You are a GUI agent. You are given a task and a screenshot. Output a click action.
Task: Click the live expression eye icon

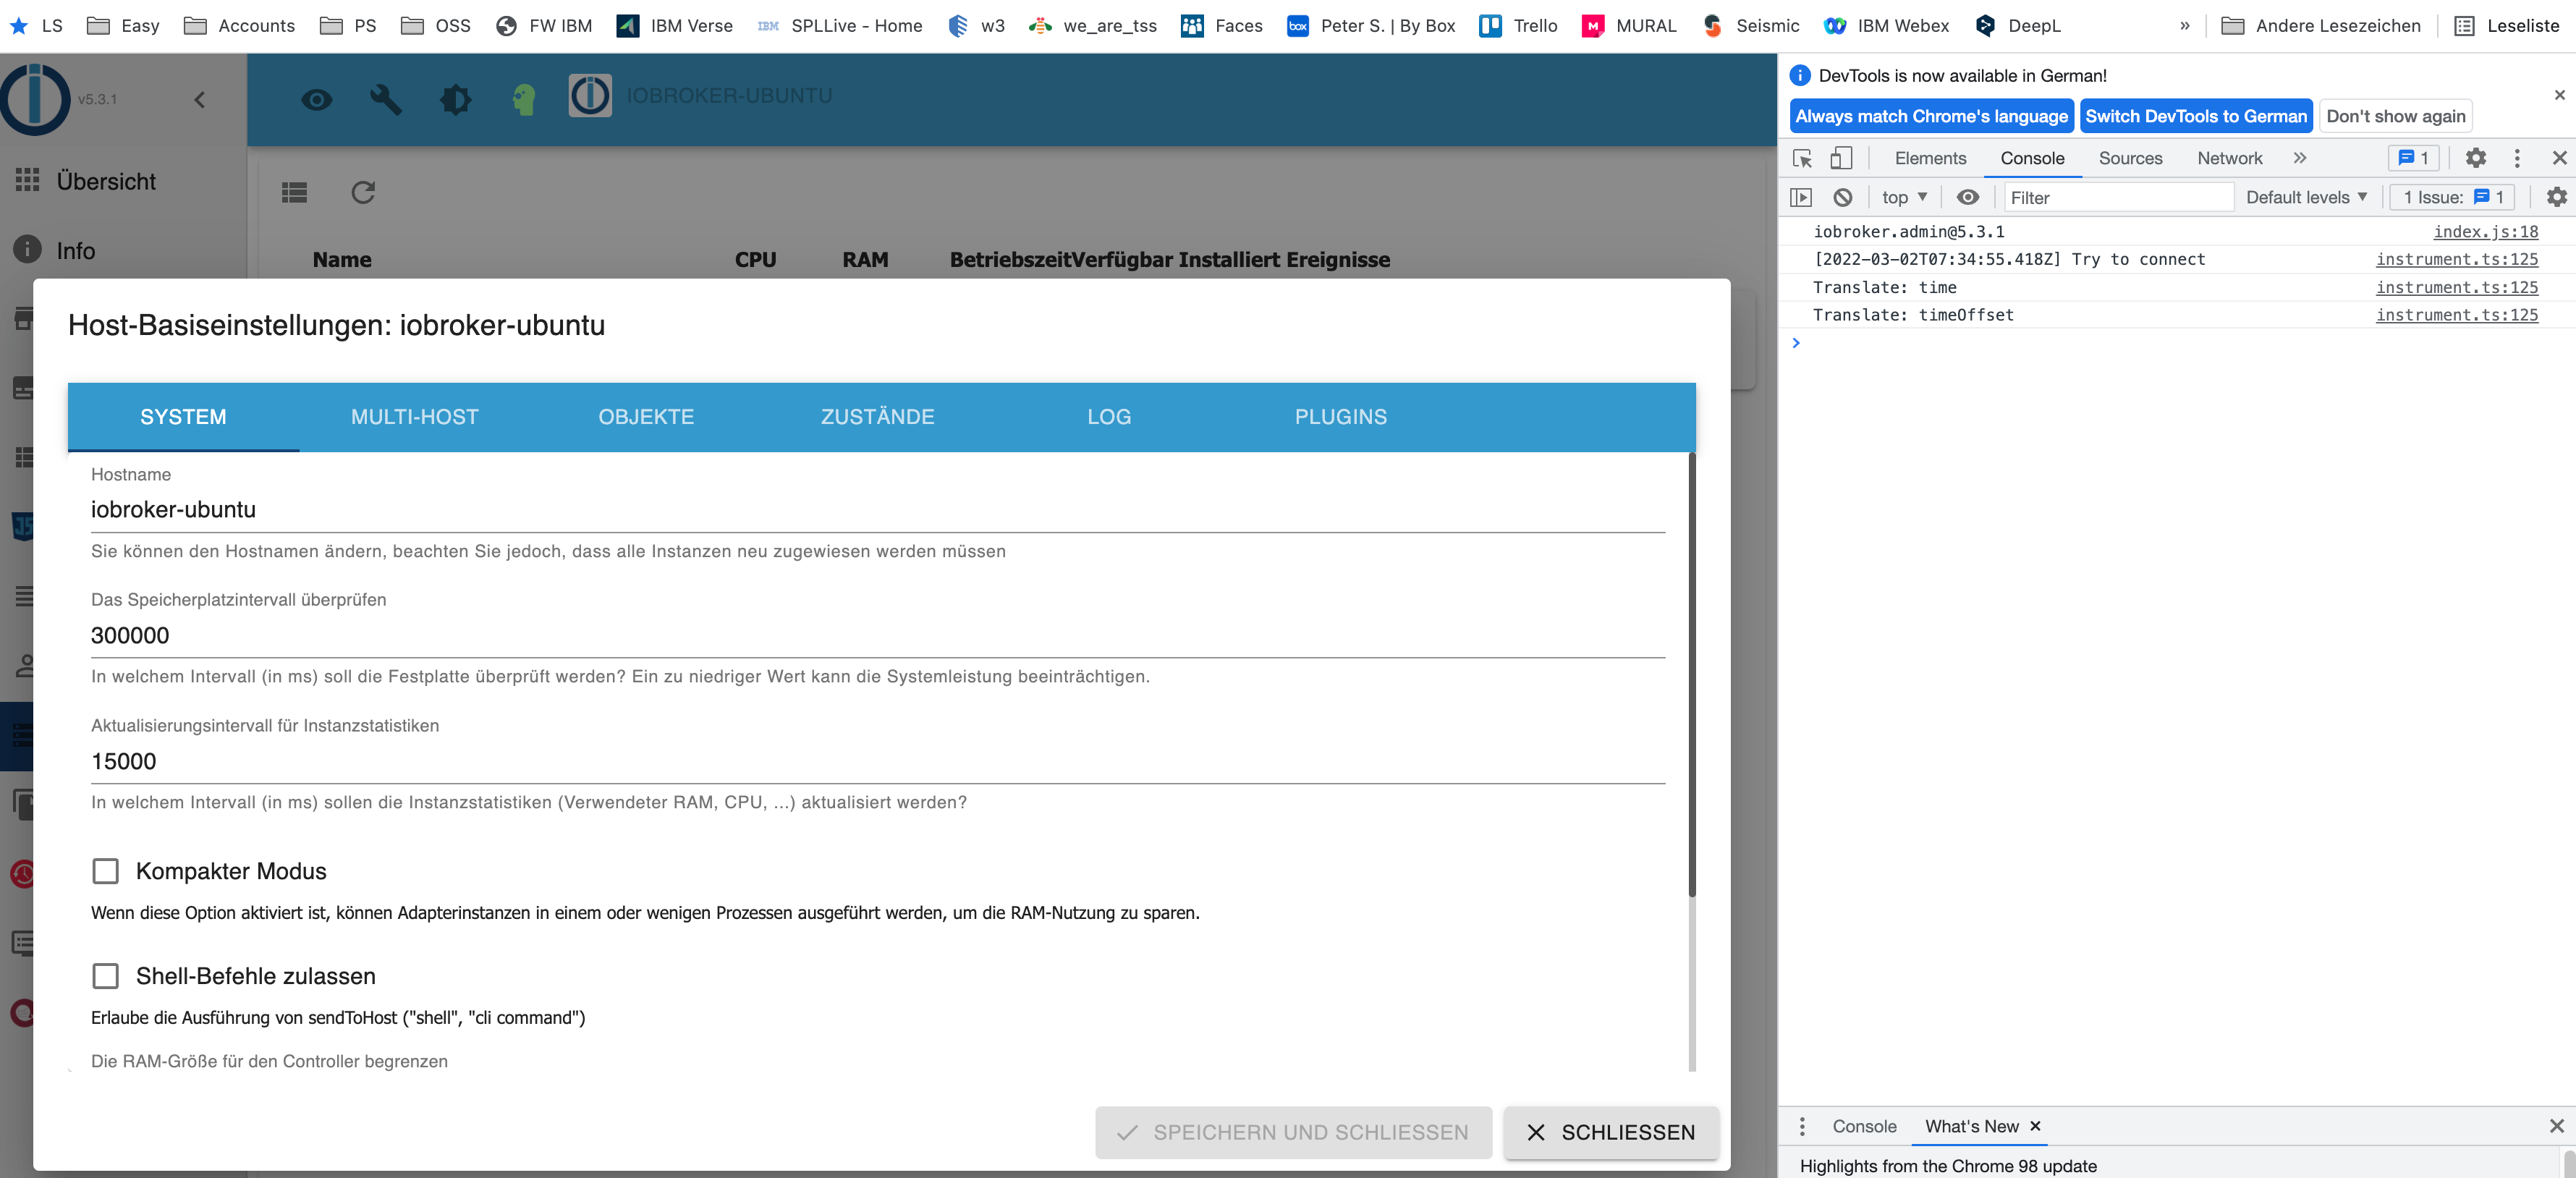click(1967, 197)
